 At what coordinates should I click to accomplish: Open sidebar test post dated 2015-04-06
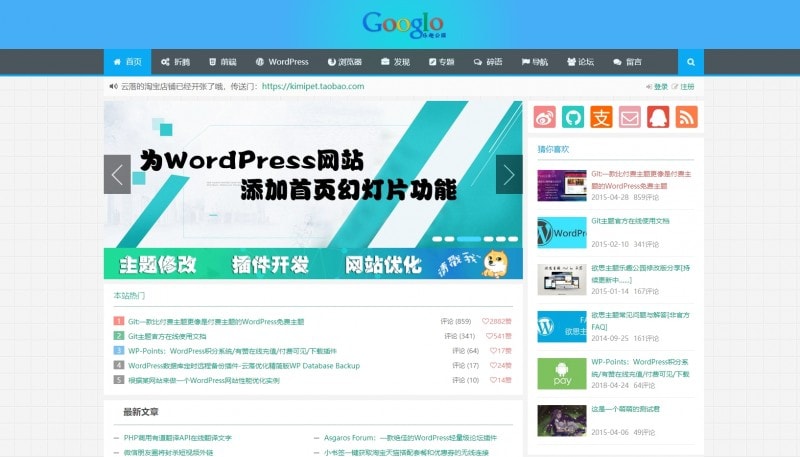click(626, 409)
